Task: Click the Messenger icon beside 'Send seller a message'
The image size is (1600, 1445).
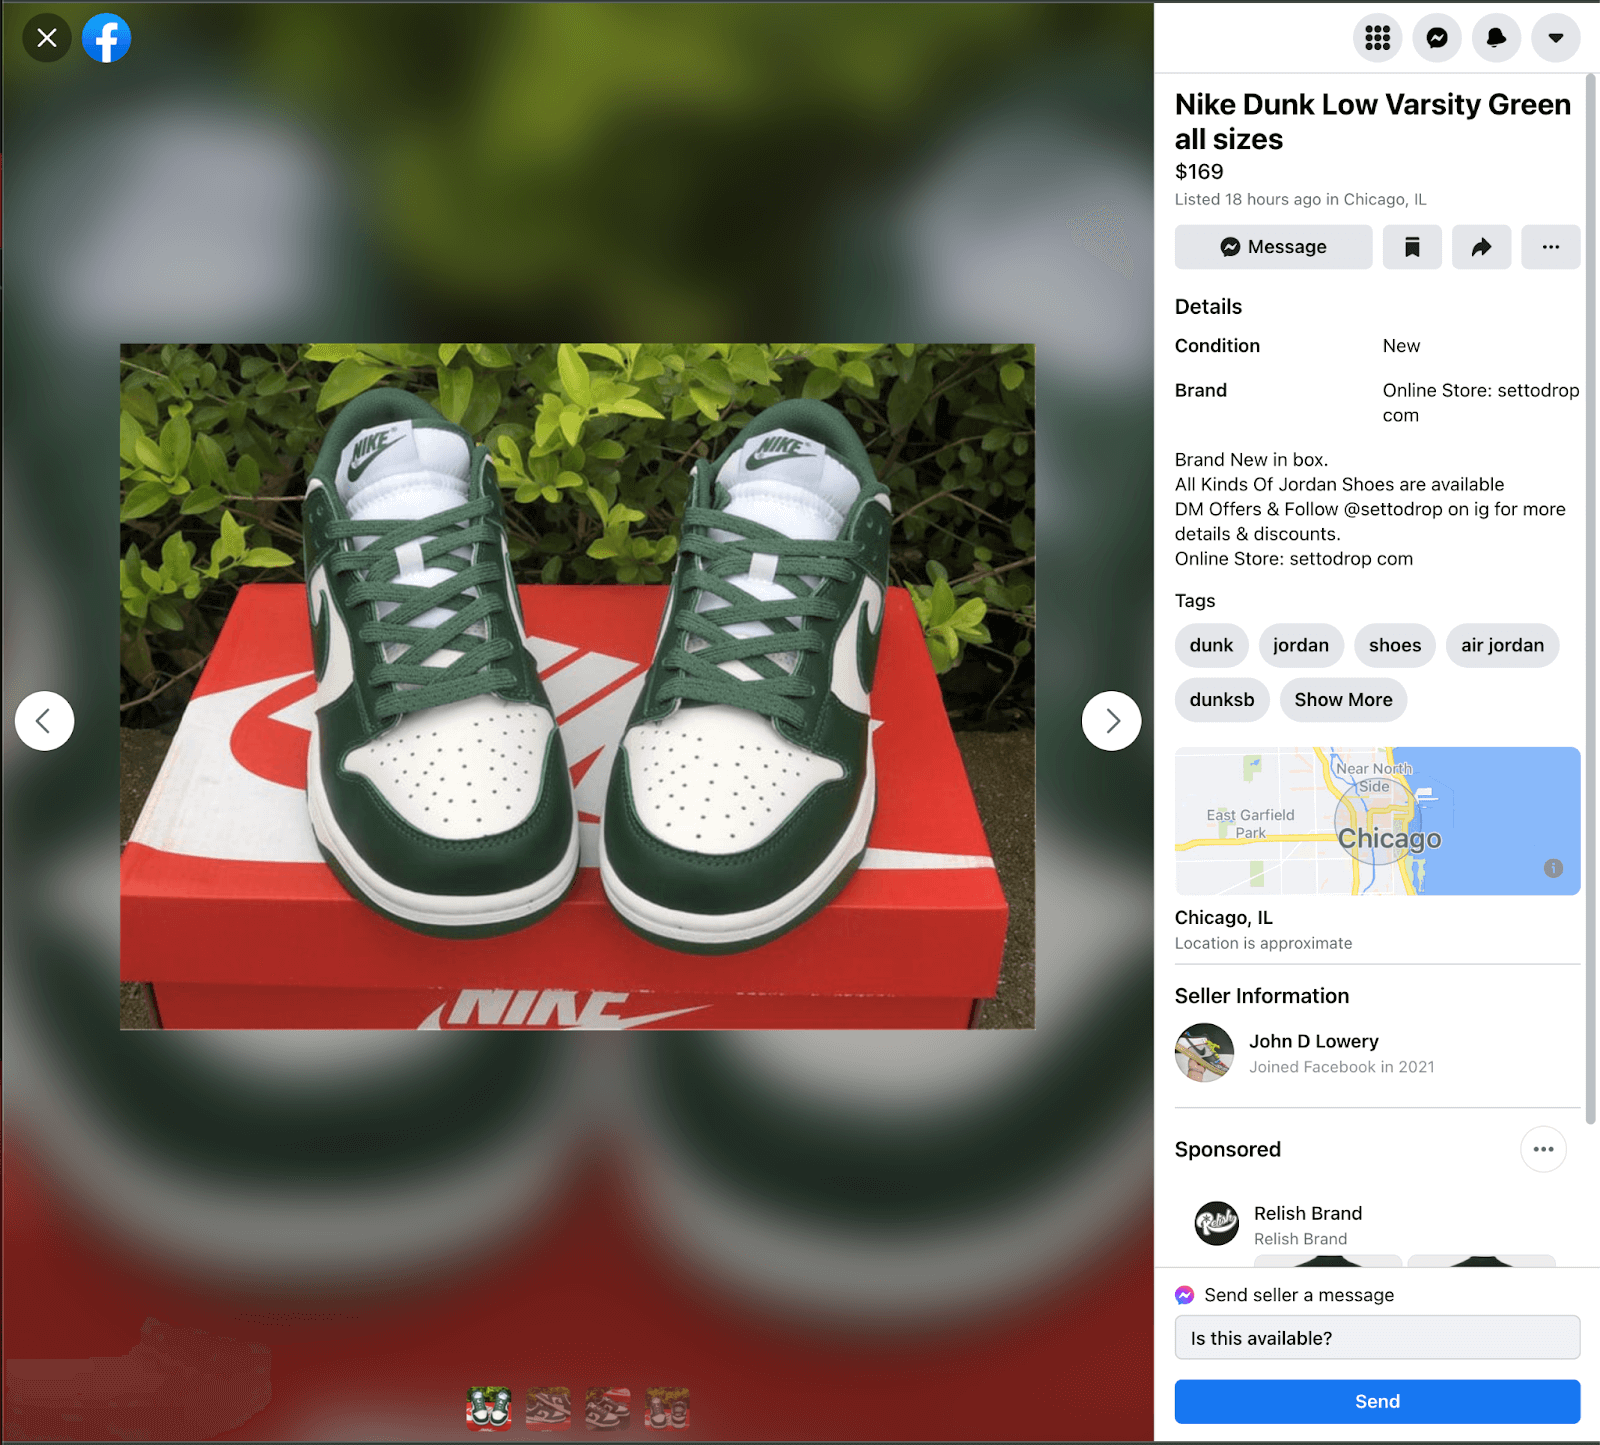Action: click(1185, 1295)
